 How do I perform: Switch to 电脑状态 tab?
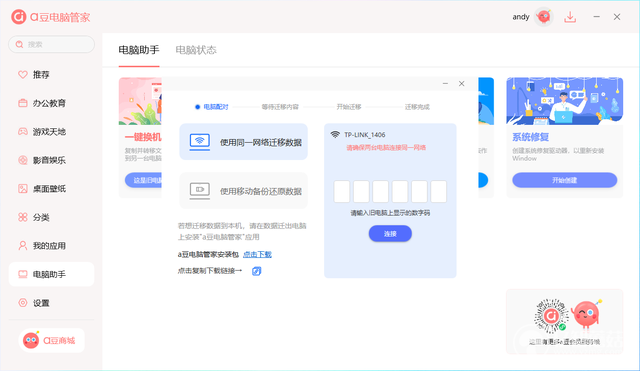click(x=196, y=50)
